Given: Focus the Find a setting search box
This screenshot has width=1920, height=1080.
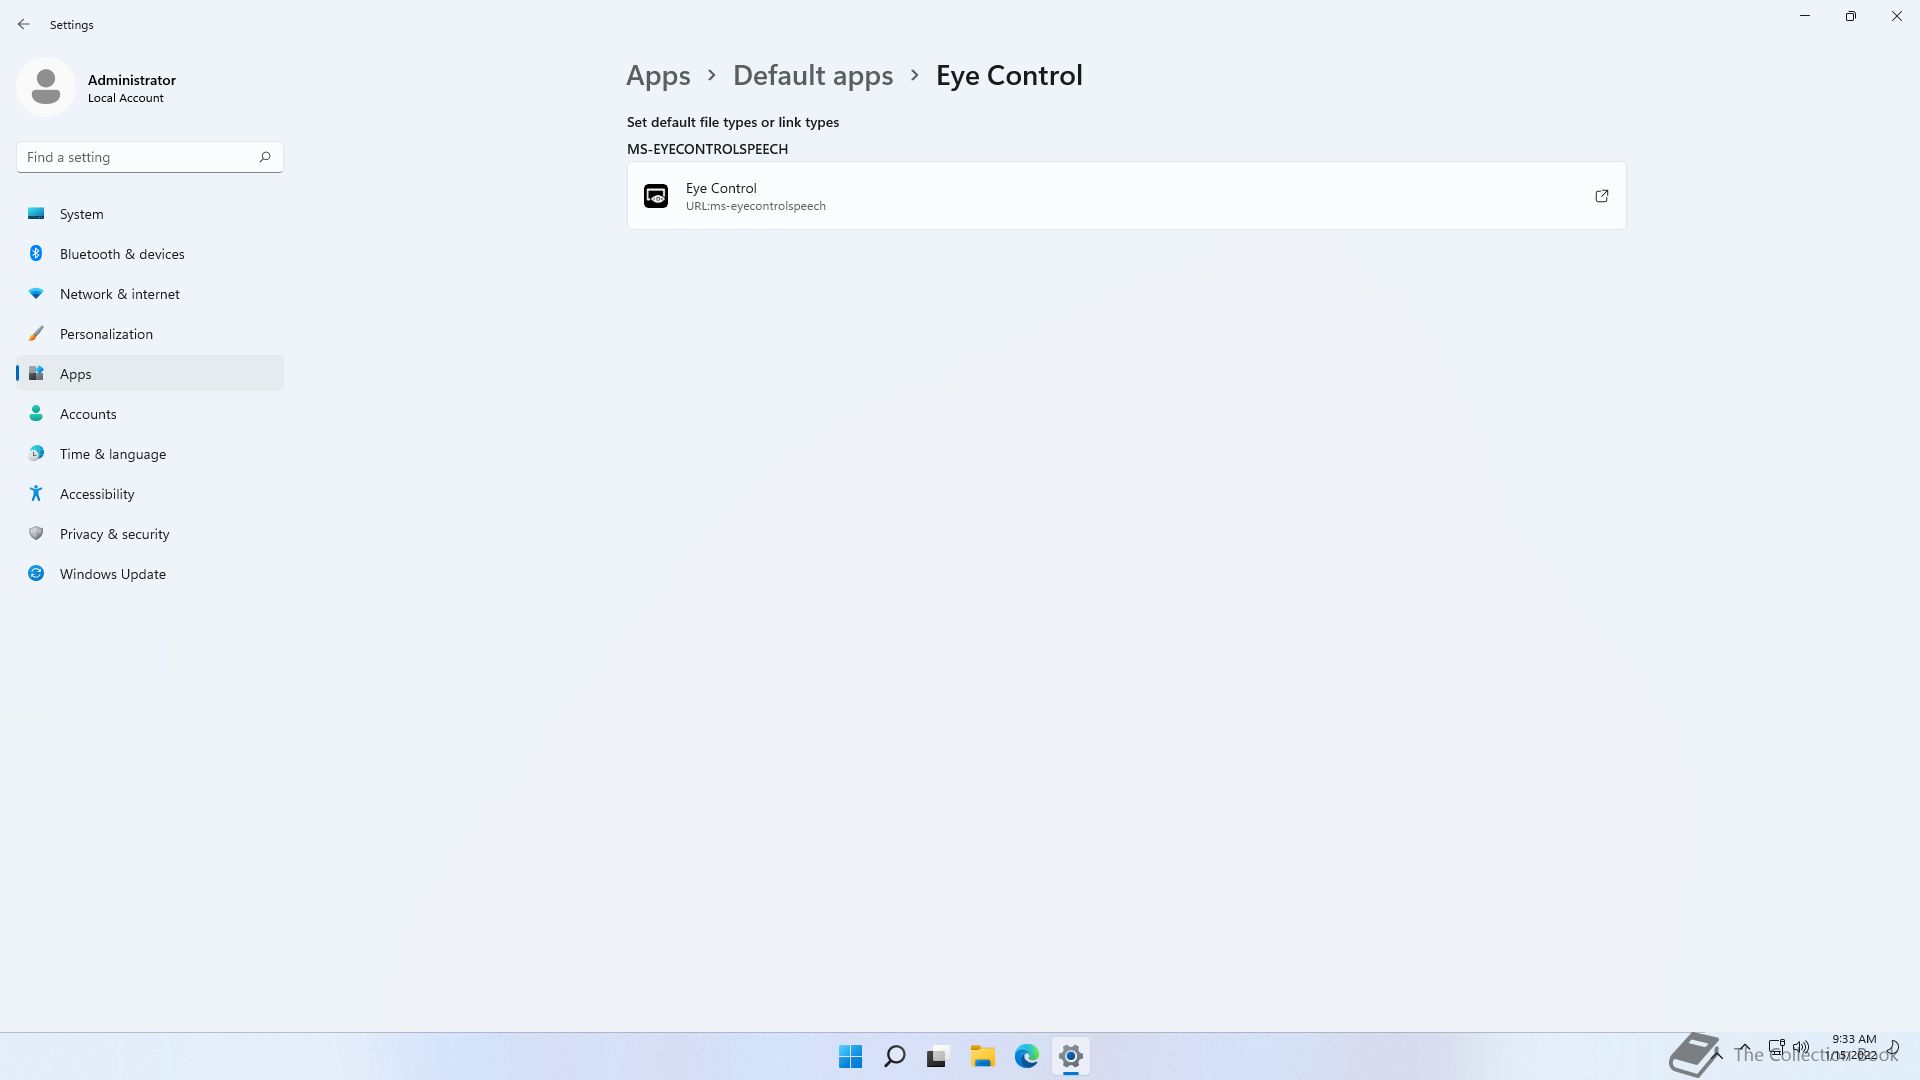Looking at the screenshot, I should pos(150,157).
